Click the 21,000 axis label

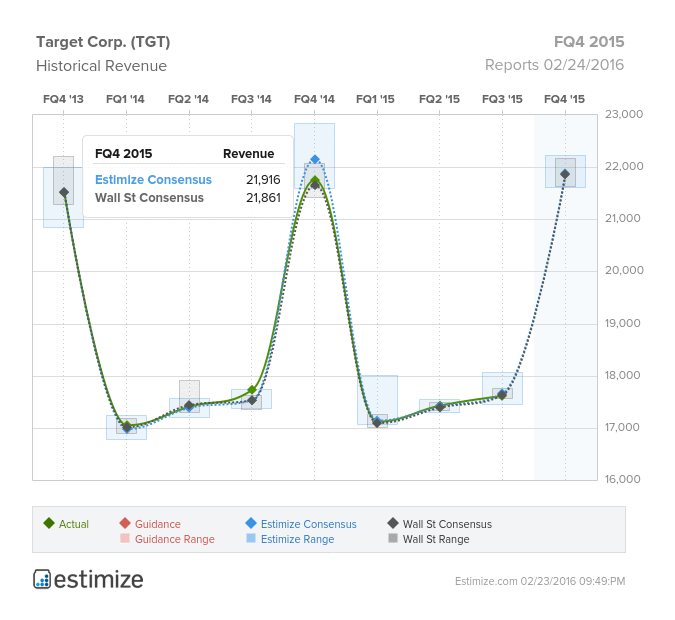coord(622,218)
